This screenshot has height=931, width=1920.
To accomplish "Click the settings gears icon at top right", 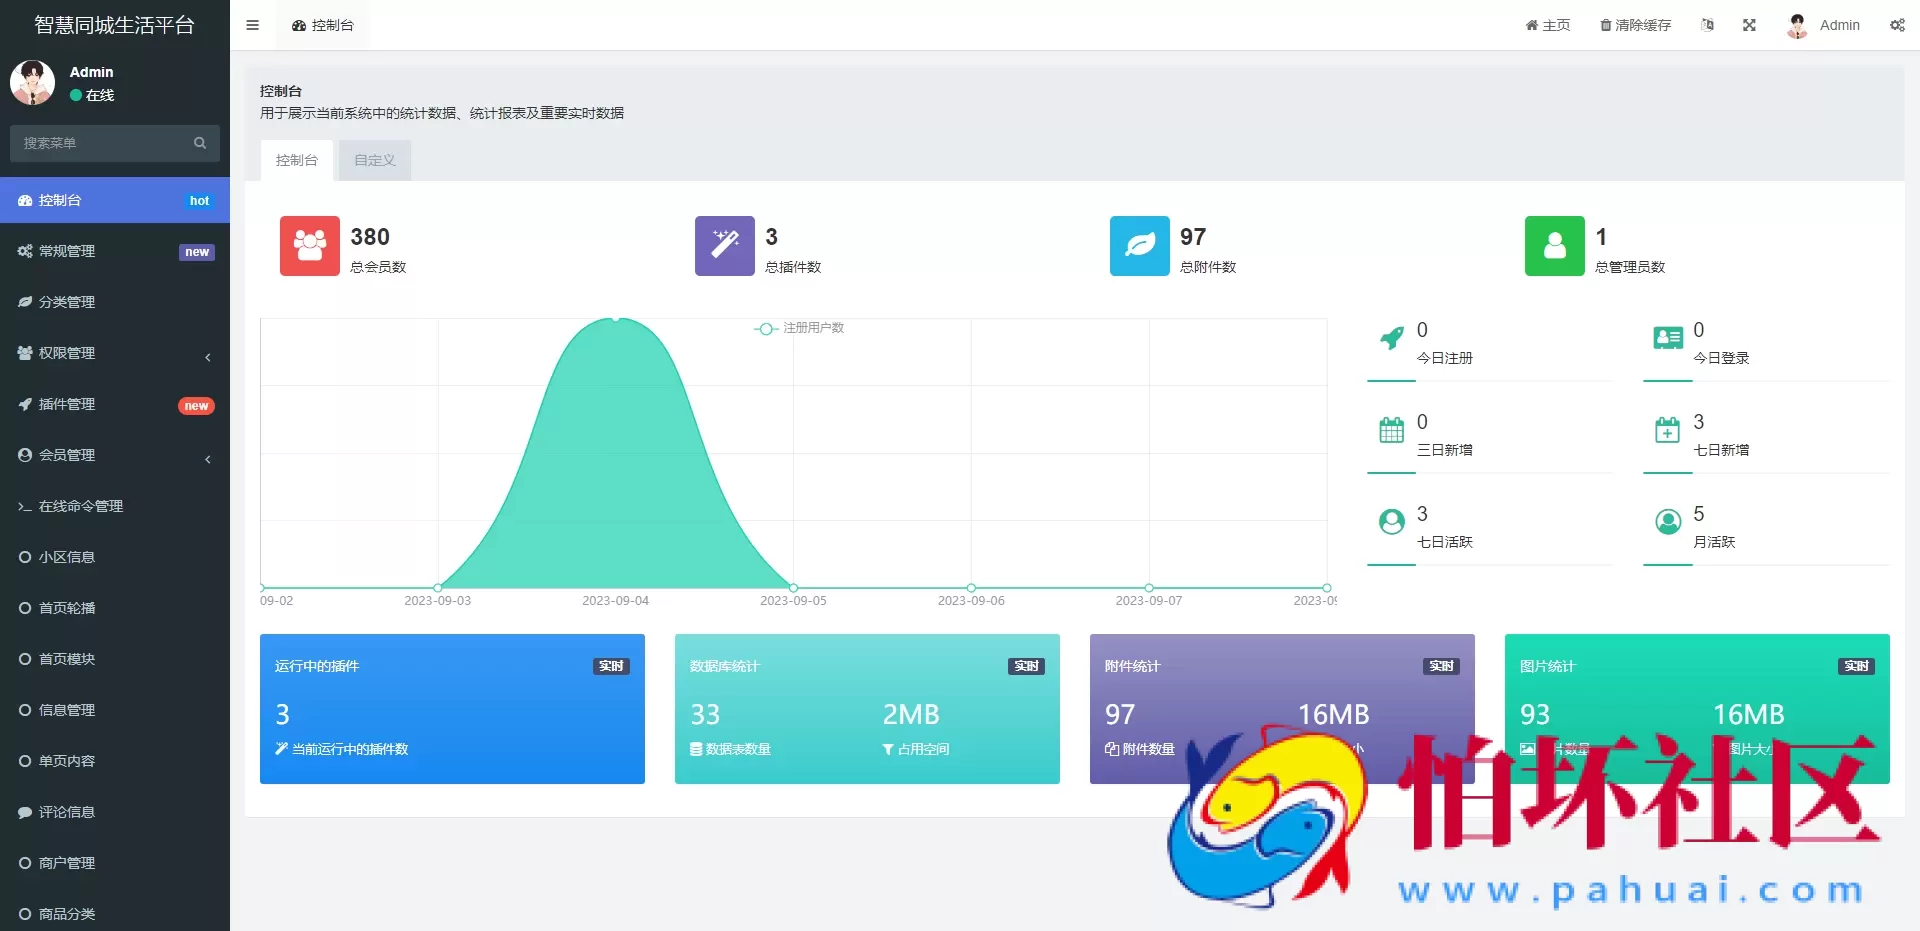I will [x=1896, y=25].
